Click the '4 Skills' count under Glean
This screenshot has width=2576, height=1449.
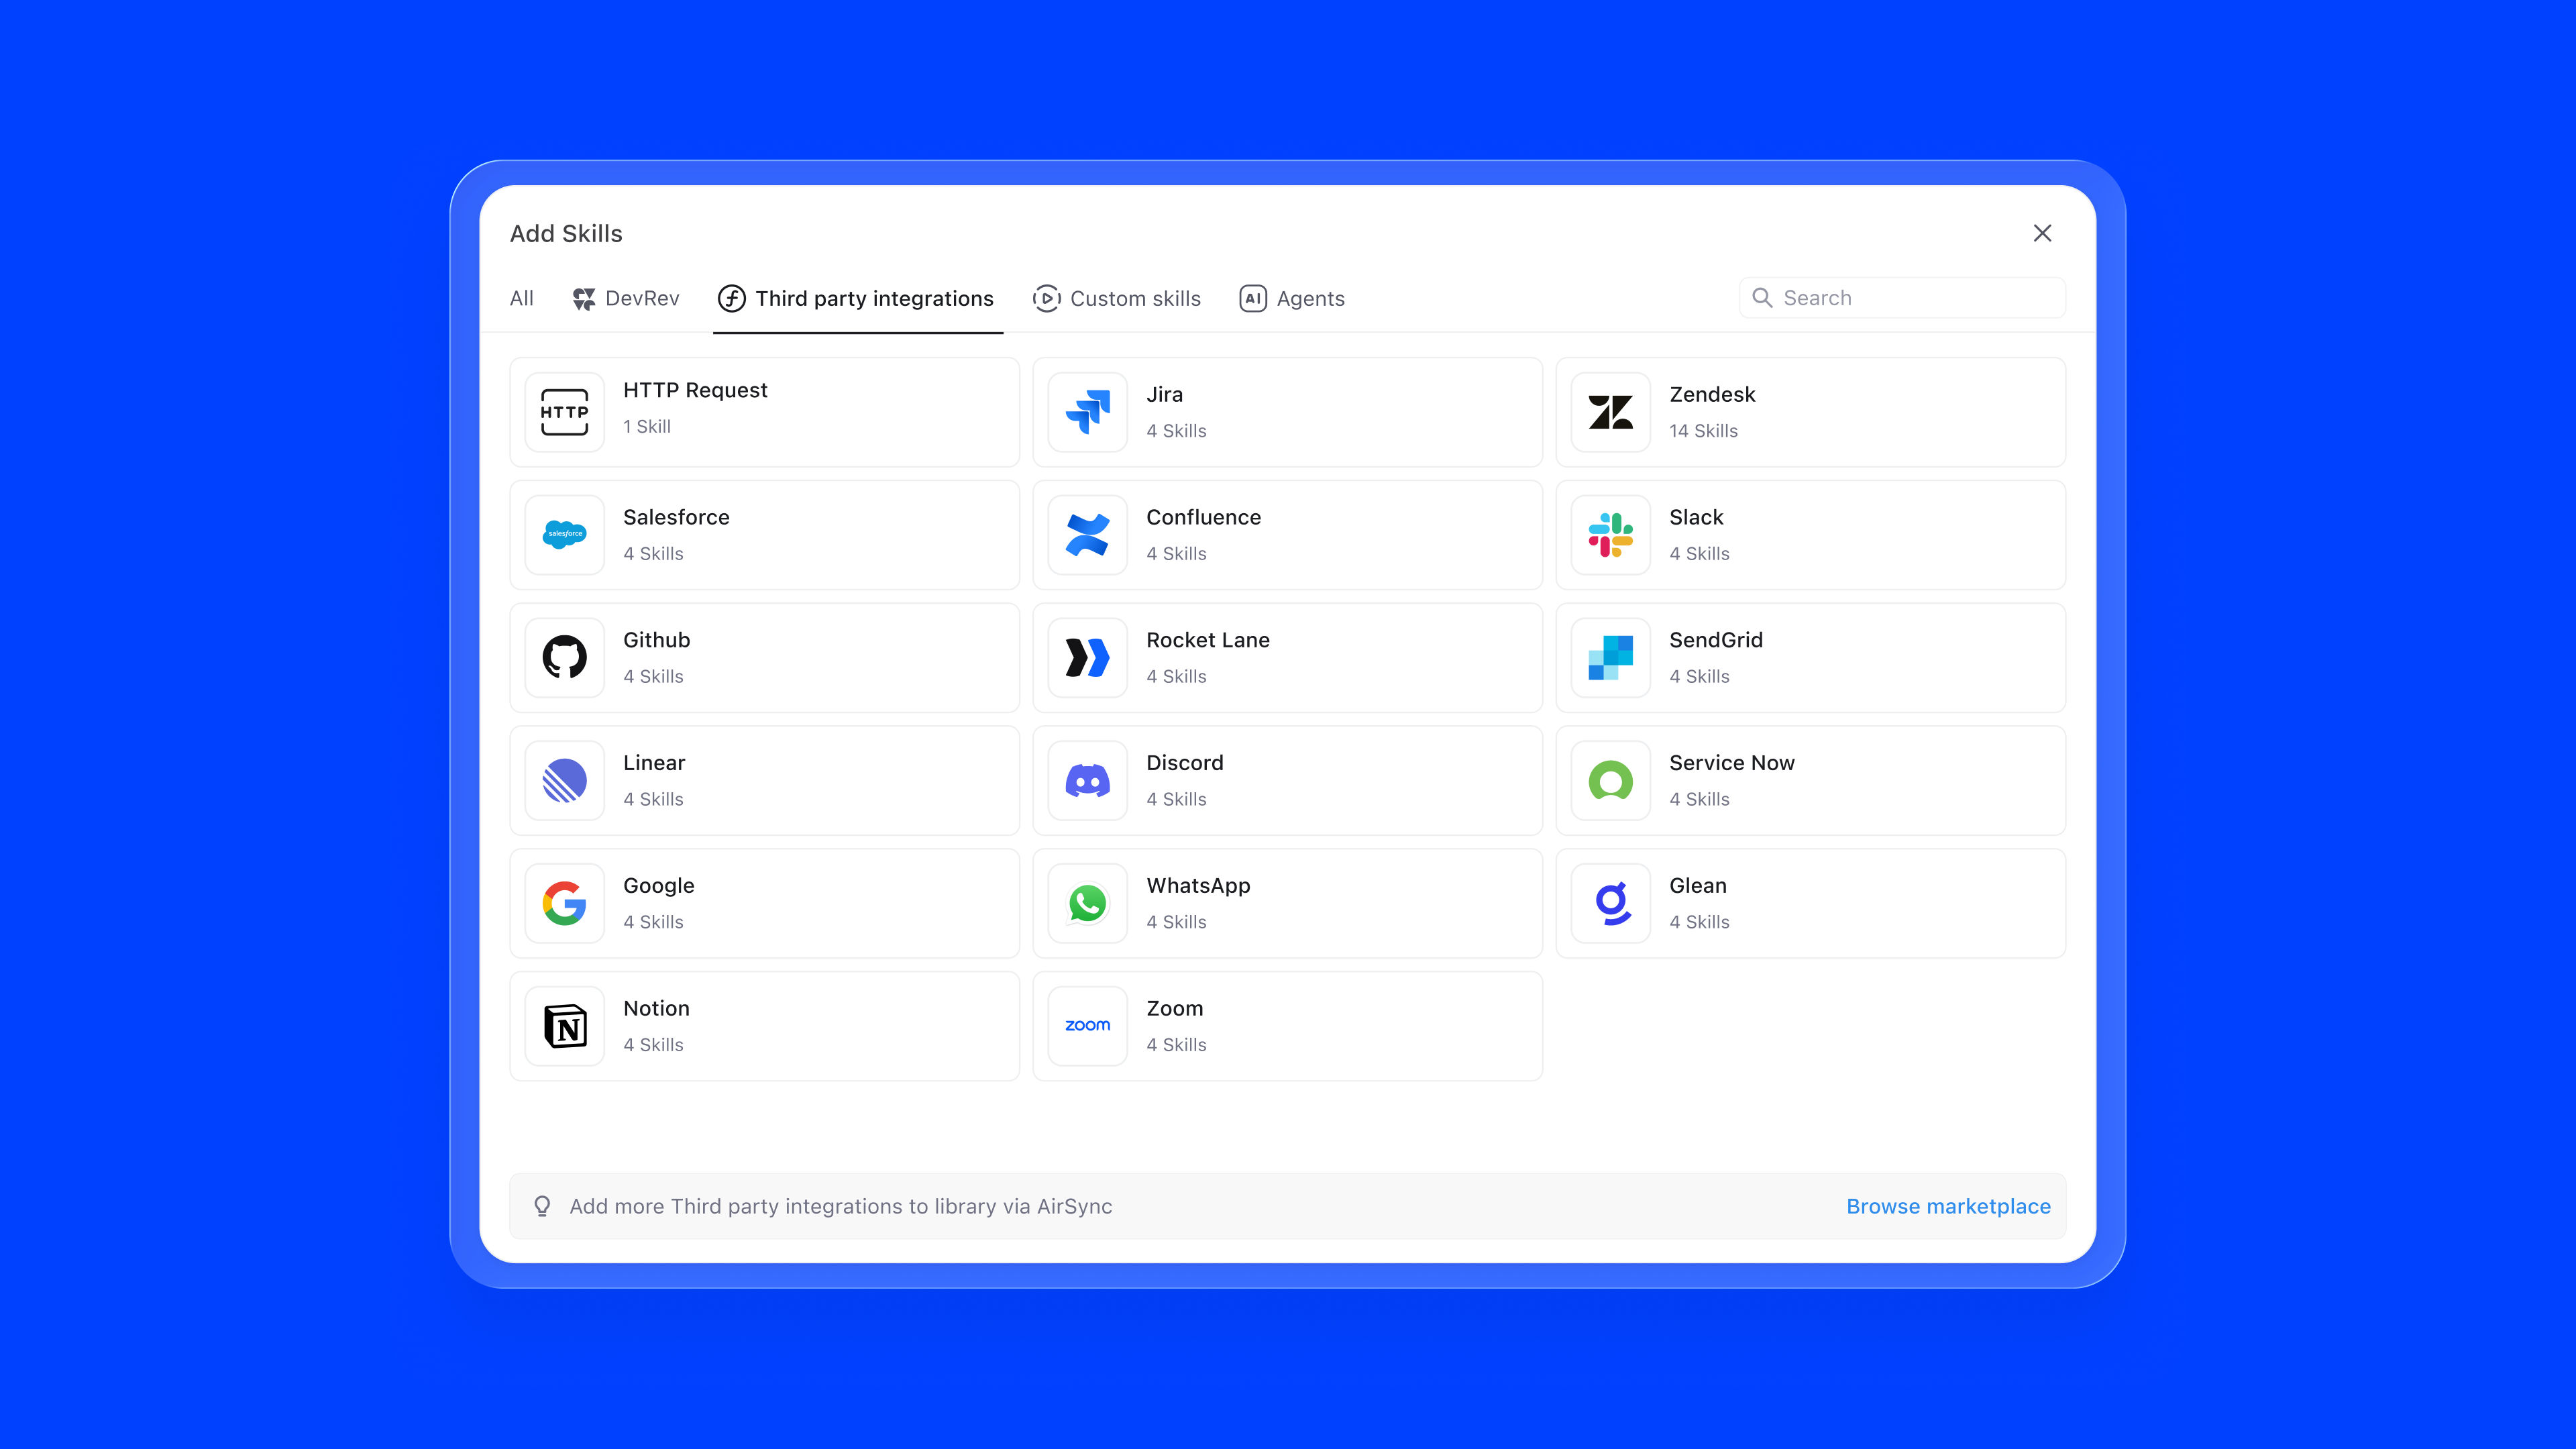[x=1699, y=922]
